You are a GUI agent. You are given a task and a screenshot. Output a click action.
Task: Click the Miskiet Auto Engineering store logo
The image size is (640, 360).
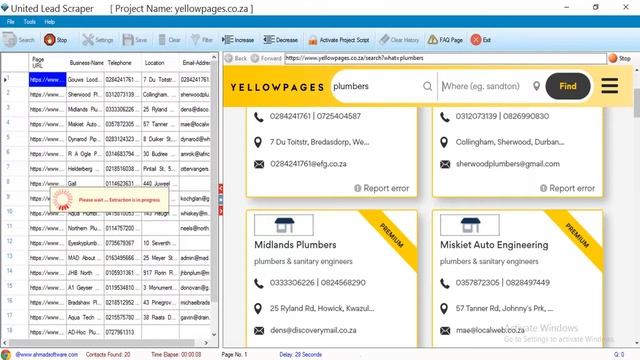pos(470,225)
